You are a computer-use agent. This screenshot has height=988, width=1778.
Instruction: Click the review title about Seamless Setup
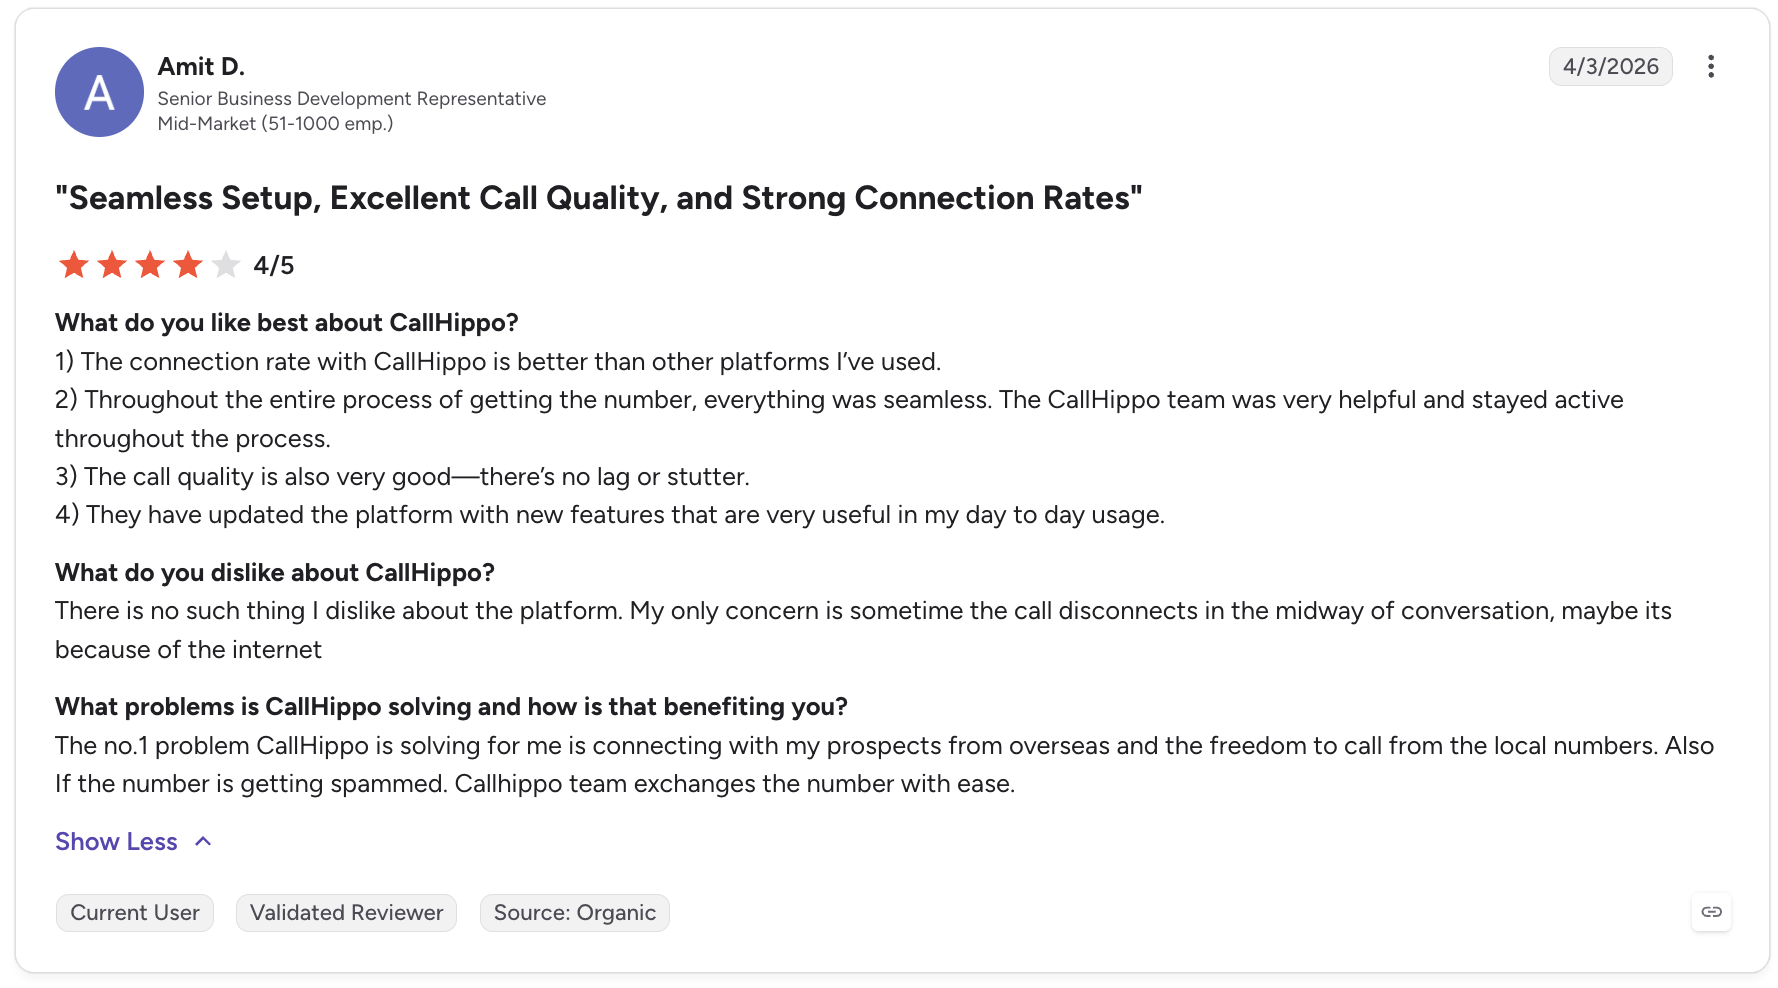click(598, 198)
